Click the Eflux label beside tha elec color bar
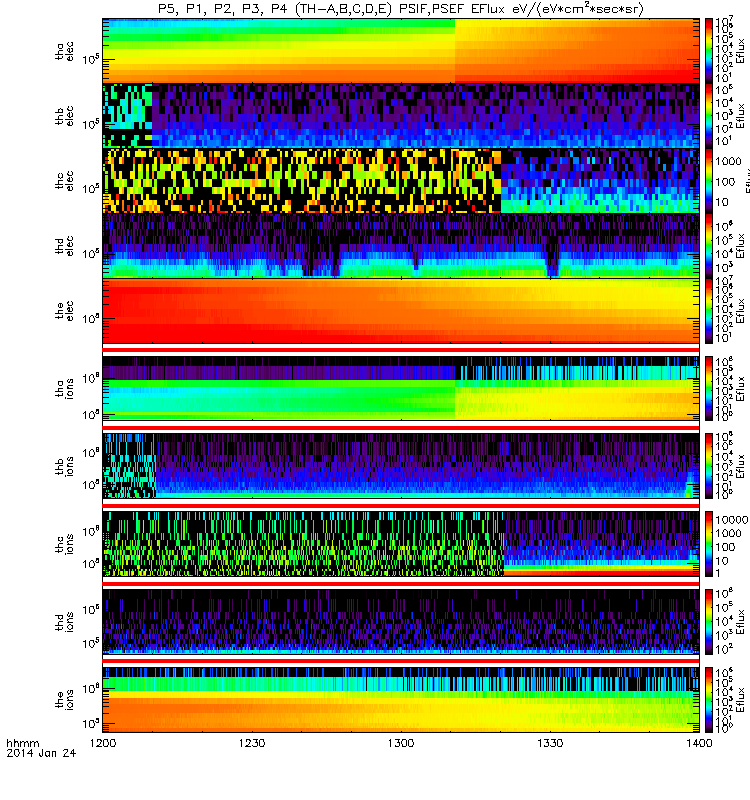750x800 pixels. point(740,51)
